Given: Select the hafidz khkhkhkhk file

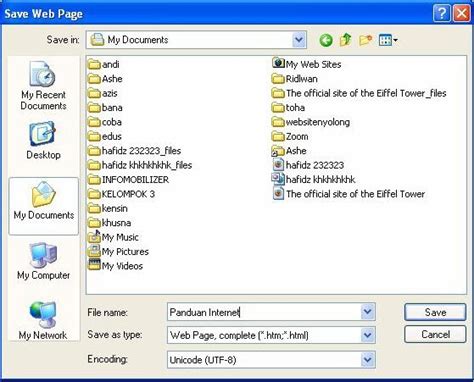Looking at the screenshot, I should [314, 180].
